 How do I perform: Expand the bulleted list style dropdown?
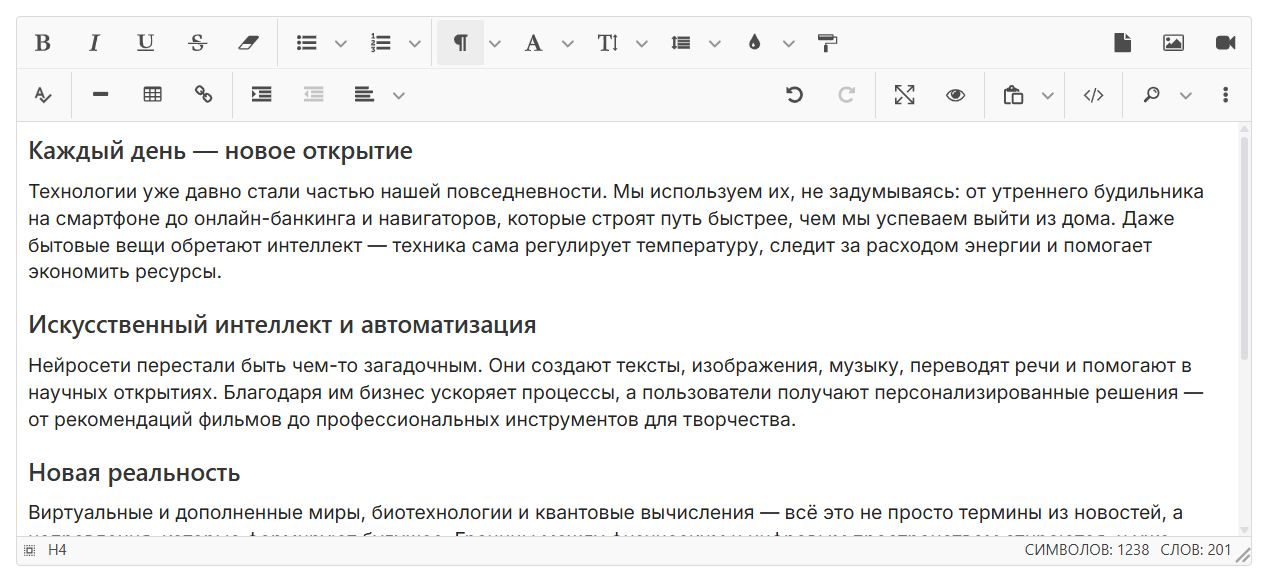click(x=341, y=43)
